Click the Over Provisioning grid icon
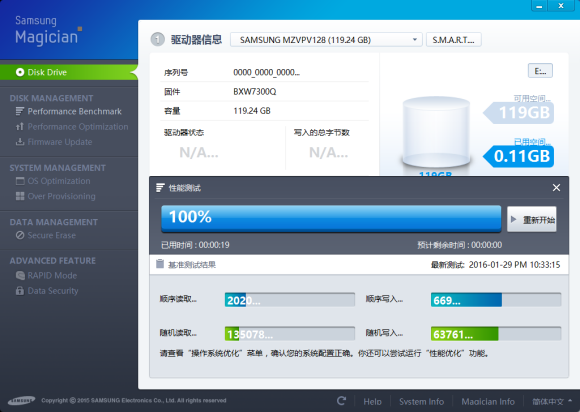This screenshot has width=580, height=412. [20, 196]
